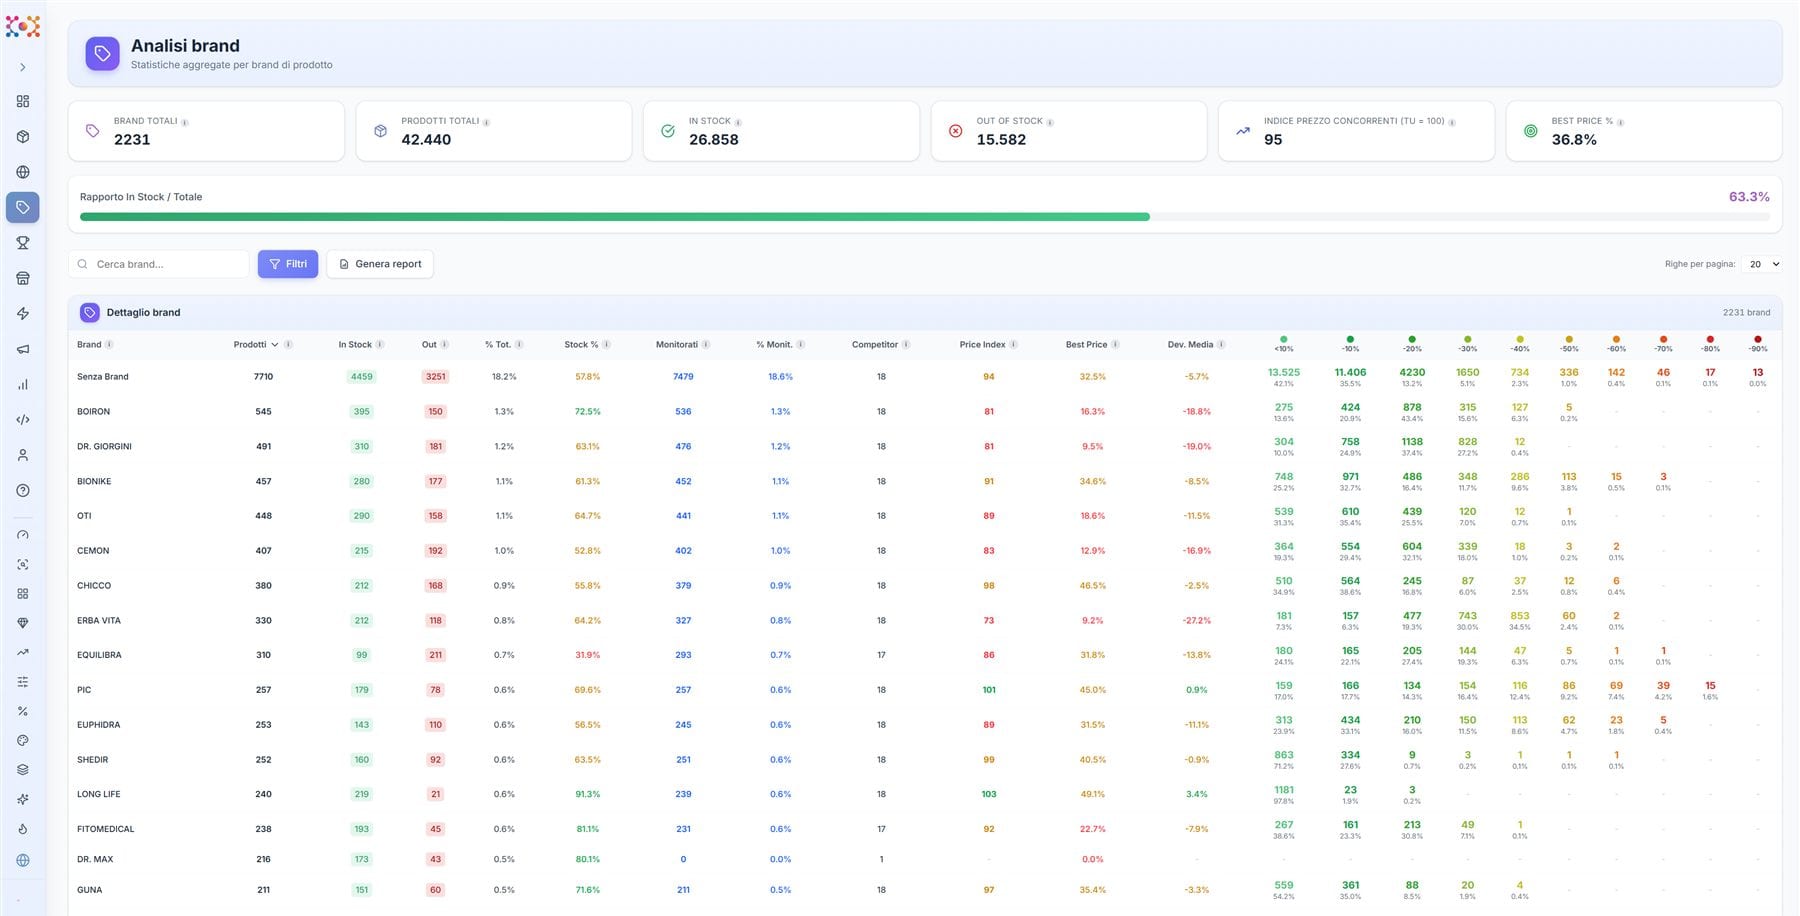Viewport: 1800px width, 916px height.
Task: Open the Filtri filter button
Action: 288,264
